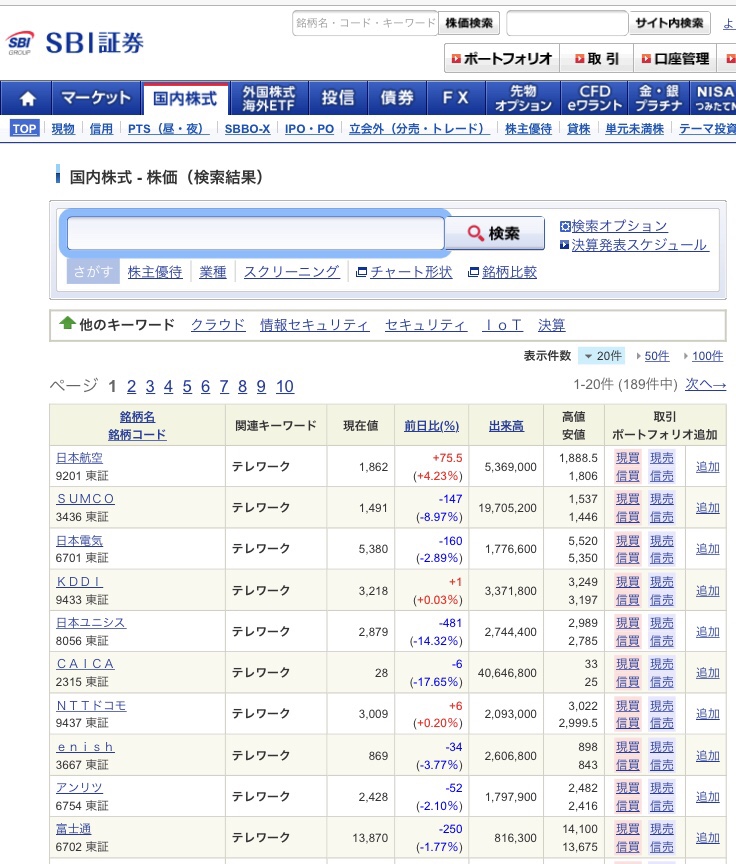The image size is (736, 864).
Task: Sort by 銘柄名 column header
Action: [137, 417]
